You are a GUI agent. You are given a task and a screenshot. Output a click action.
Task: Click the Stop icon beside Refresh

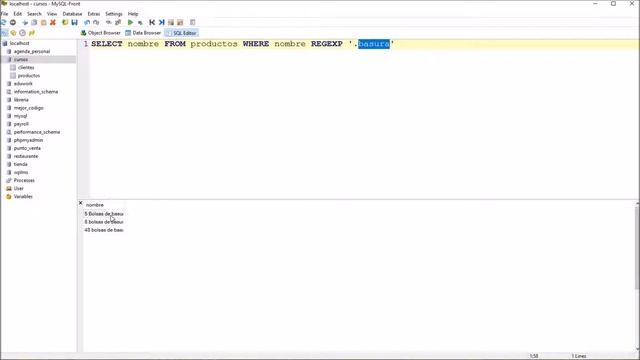[13, 22]
